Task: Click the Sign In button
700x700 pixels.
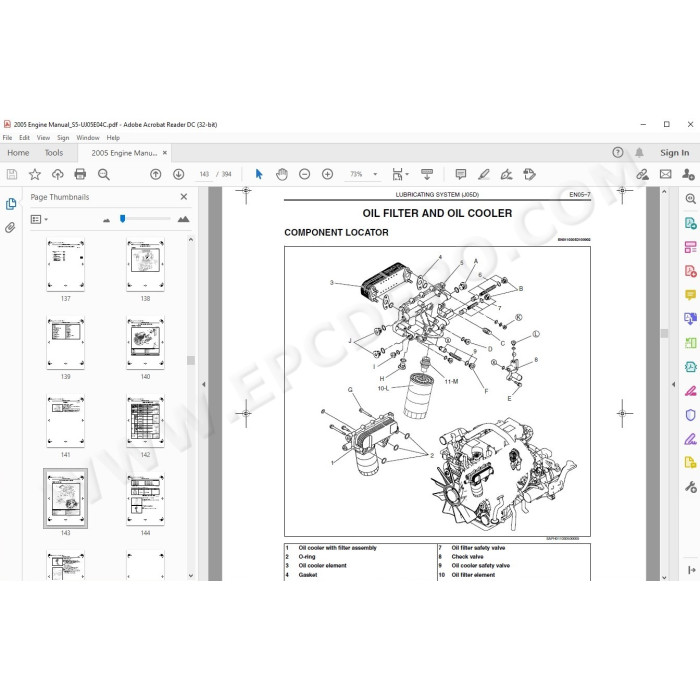Action: pyautogui.click(x=675, y=153)
